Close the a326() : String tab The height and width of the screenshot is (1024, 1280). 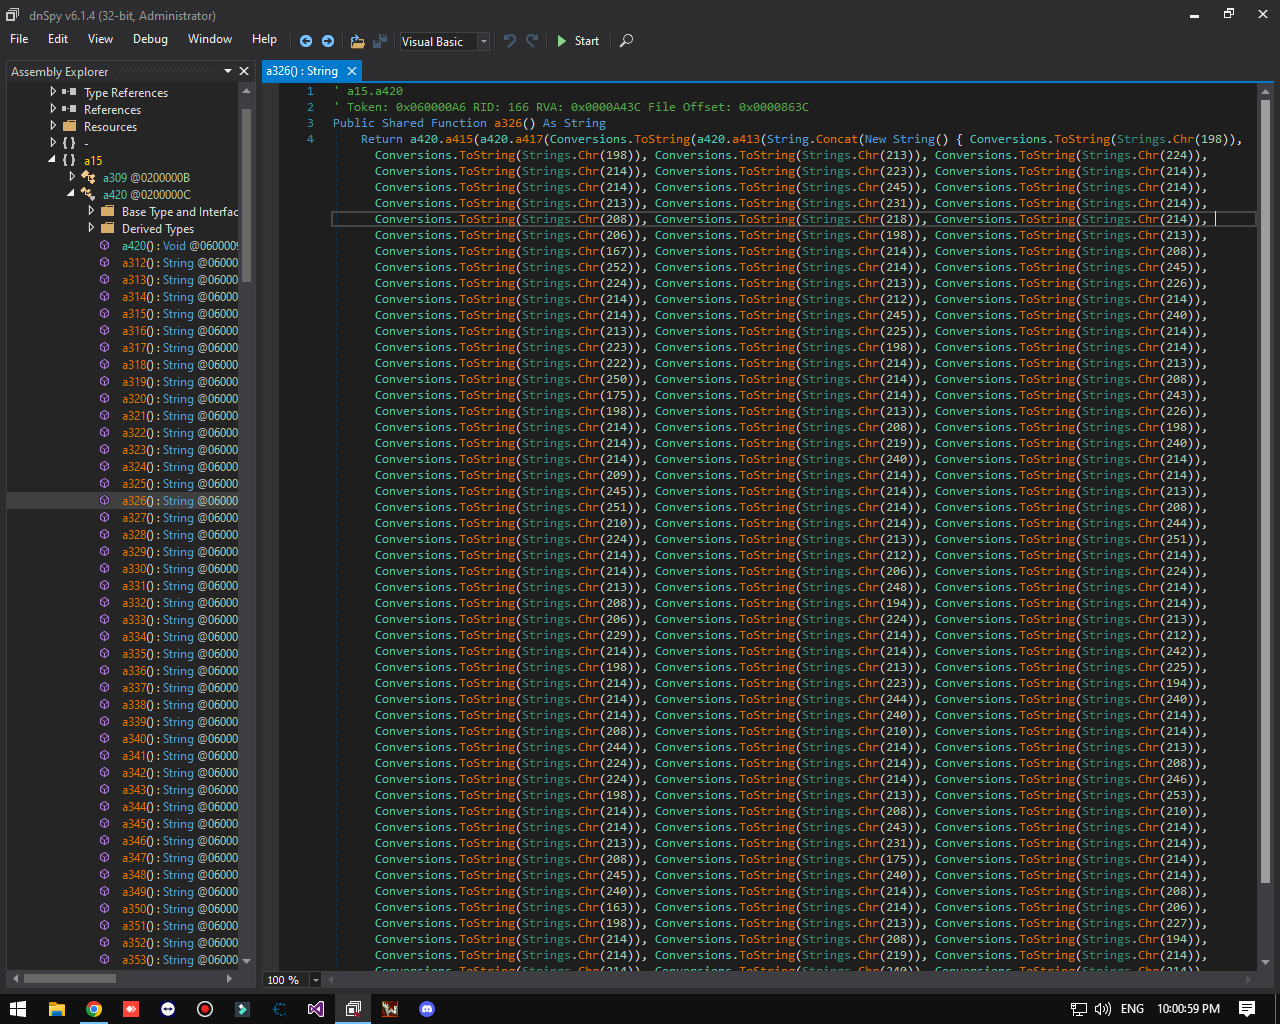[x=352, y=71]
